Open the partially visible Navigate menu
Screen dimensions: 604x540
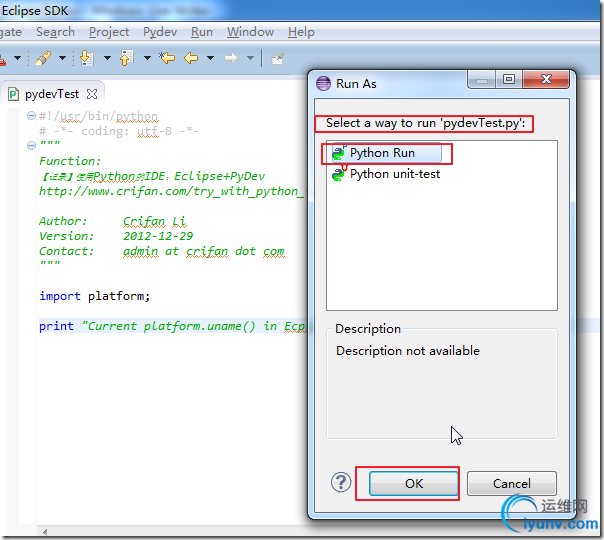coord(10,32)
